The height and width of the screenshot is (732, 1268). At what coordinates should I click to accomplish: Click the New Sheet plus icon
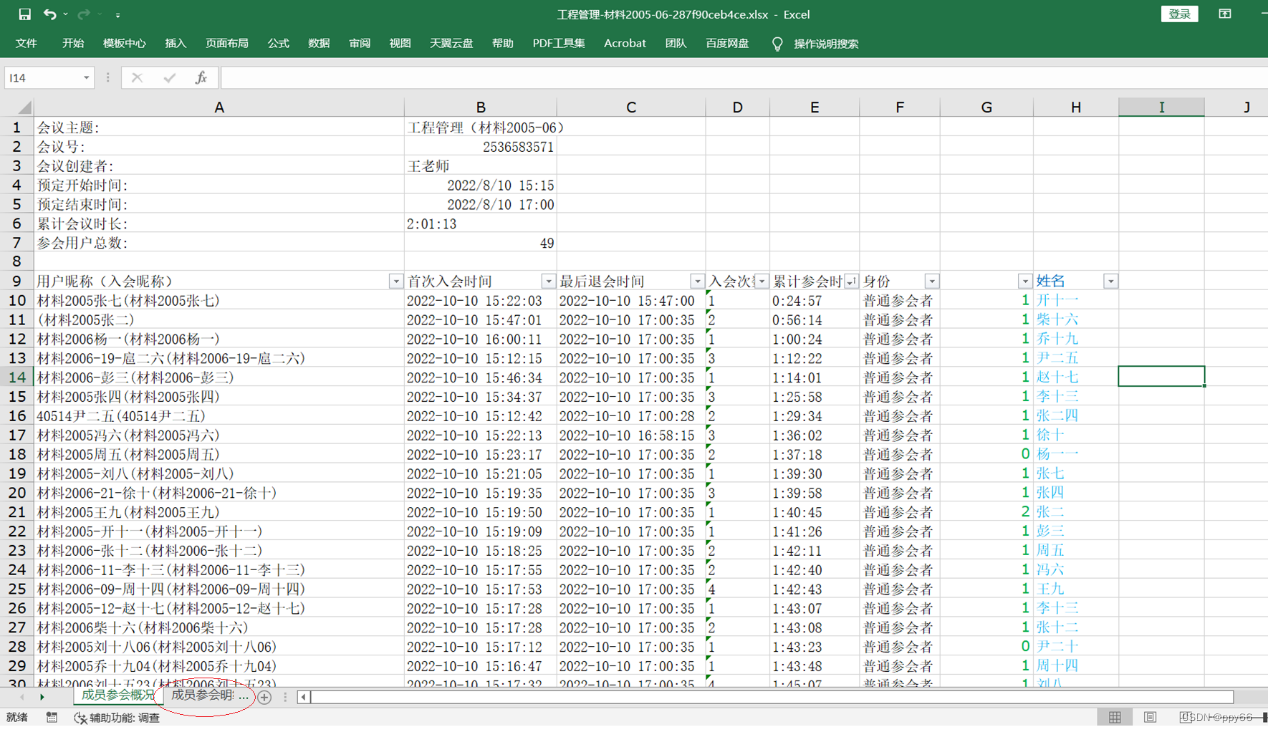(265, 697)
